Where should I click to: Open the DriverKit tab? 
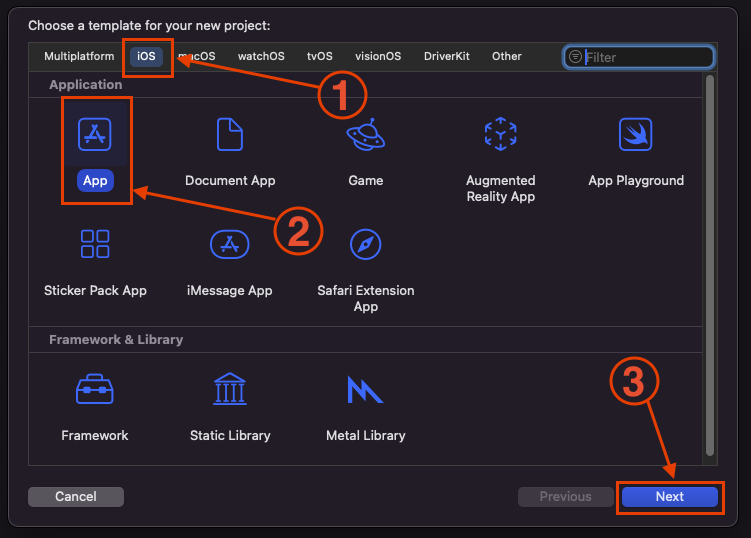446,57
